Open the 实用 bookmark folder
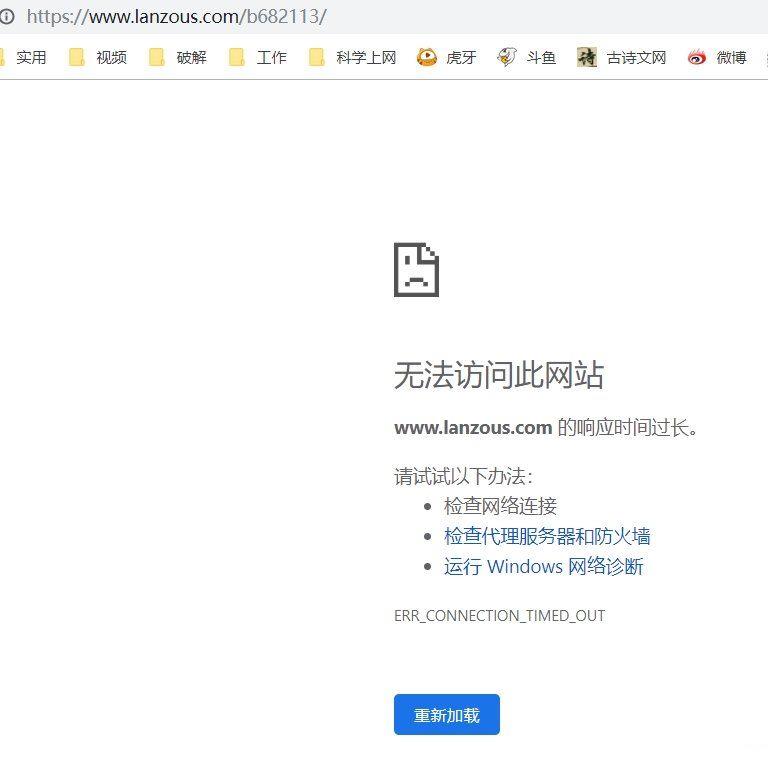Image resolution: width=768 pixels, height=765 pixels. (x=22, y=57)
